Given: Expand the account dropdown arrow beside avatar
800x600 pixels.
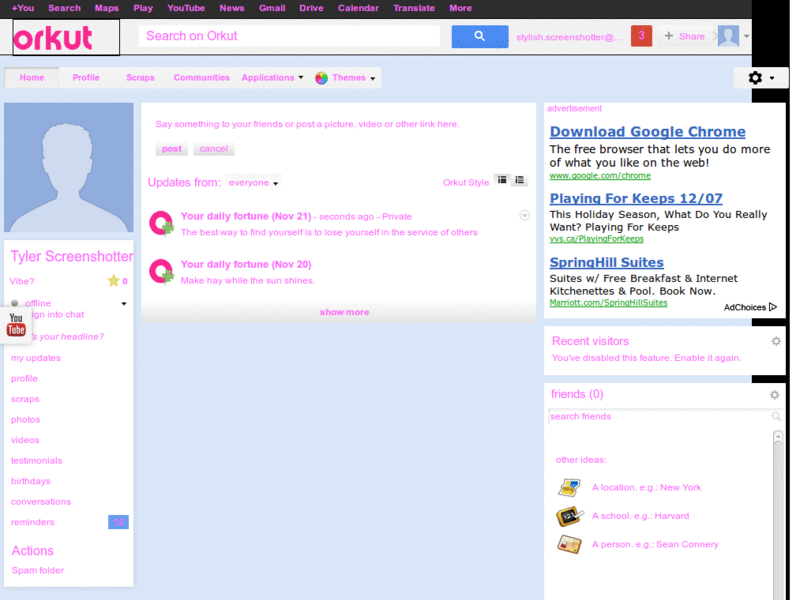Looking at the screenshot, I should (x=746, y=36).
